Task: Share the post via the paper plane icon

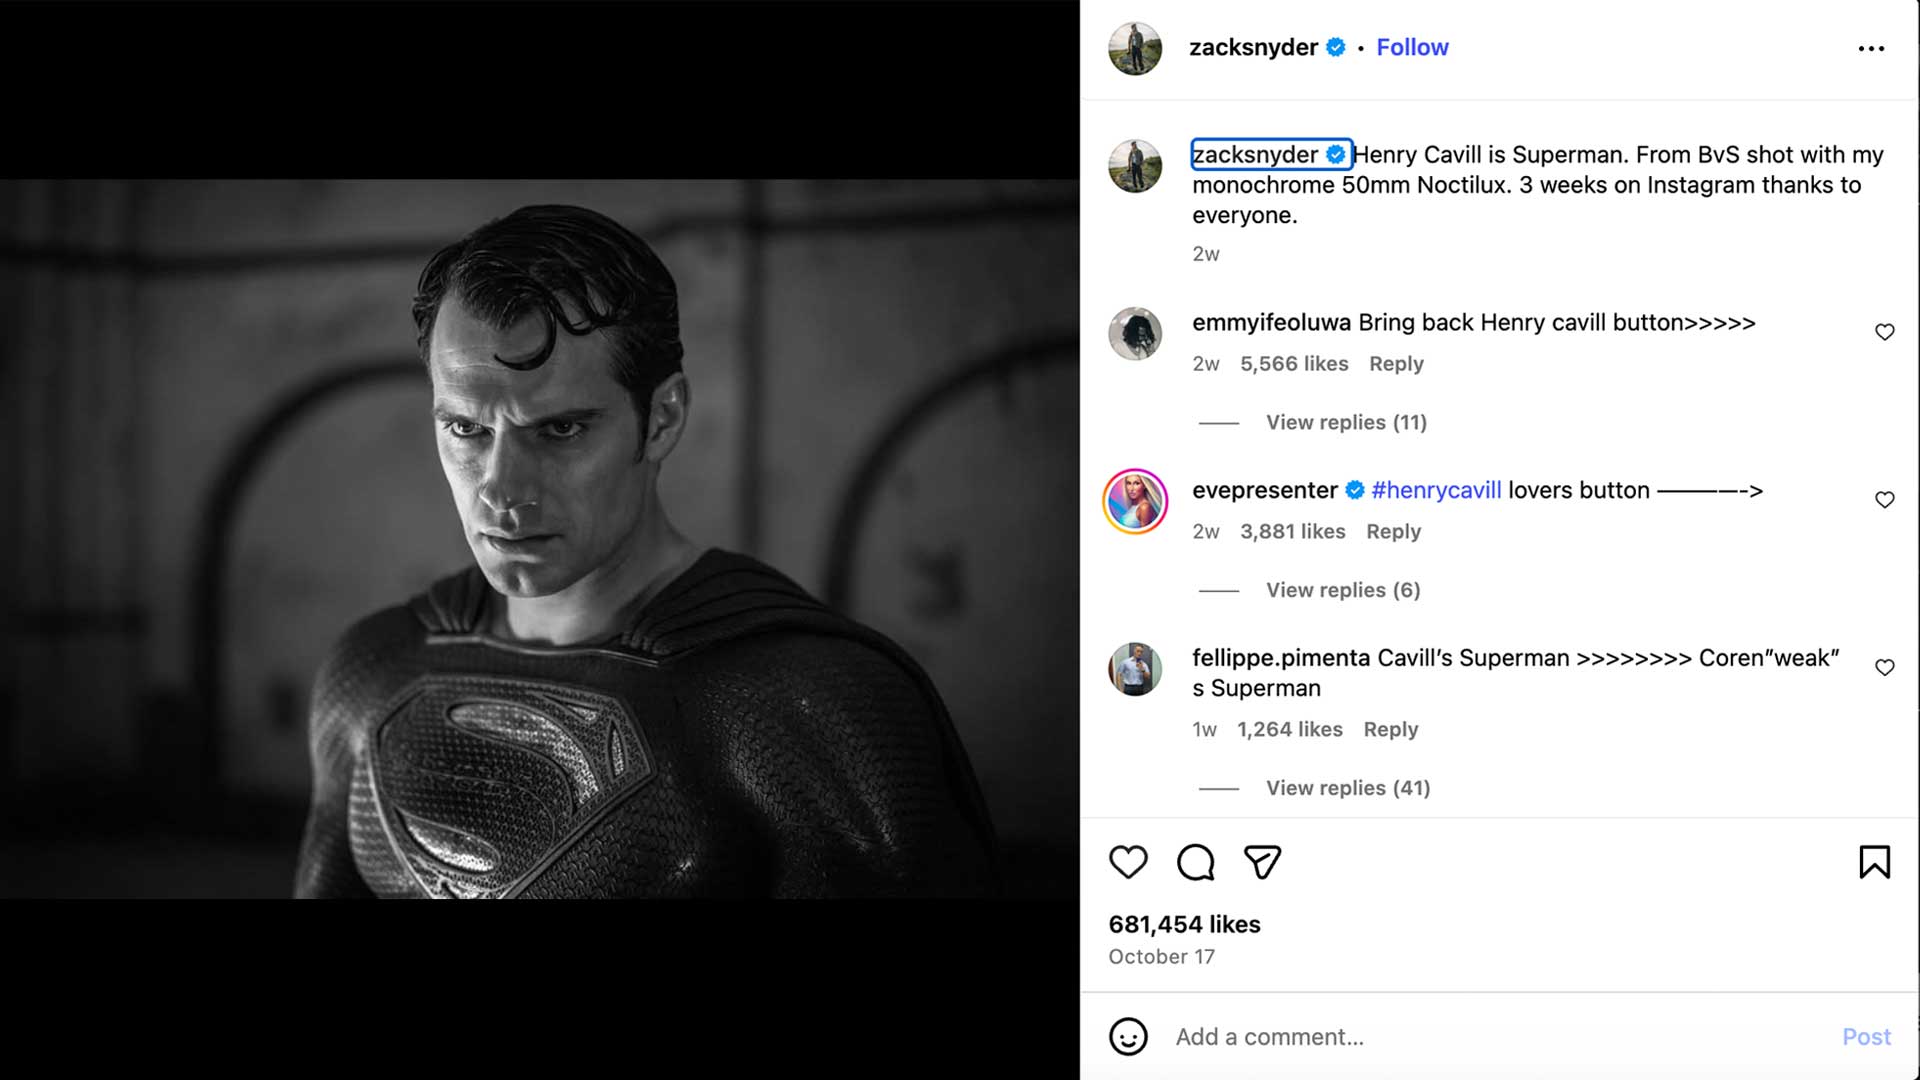Action: 1262,862
